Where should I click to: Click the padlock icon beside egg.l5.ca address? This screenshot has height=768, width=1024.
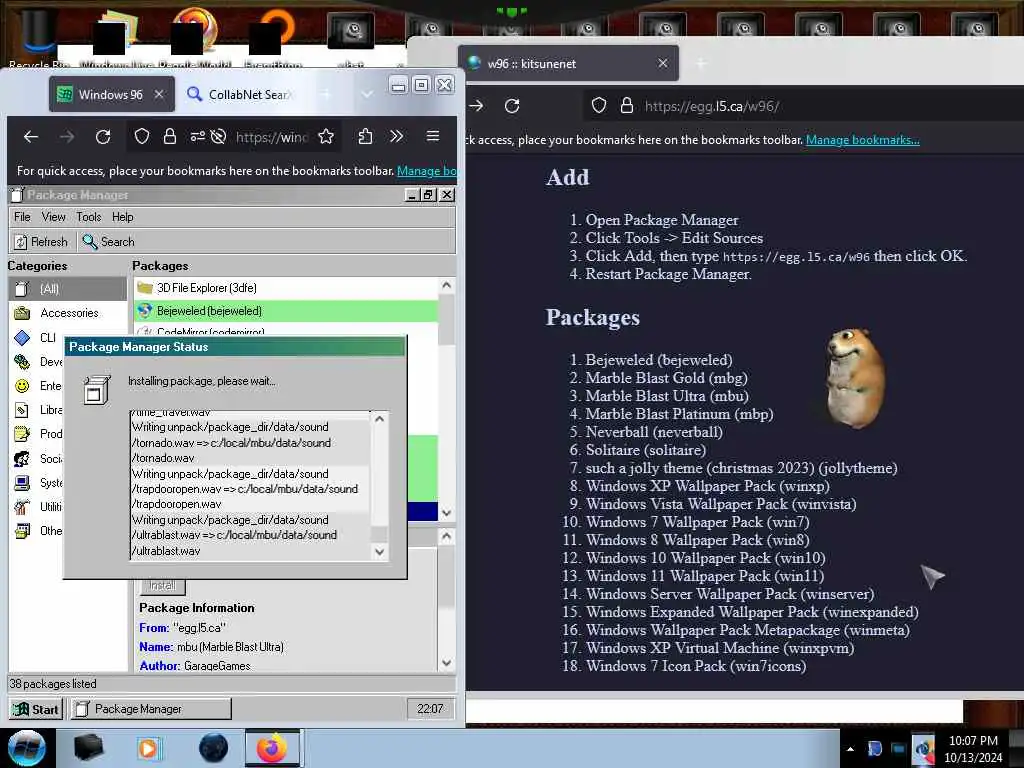[626, 106]
